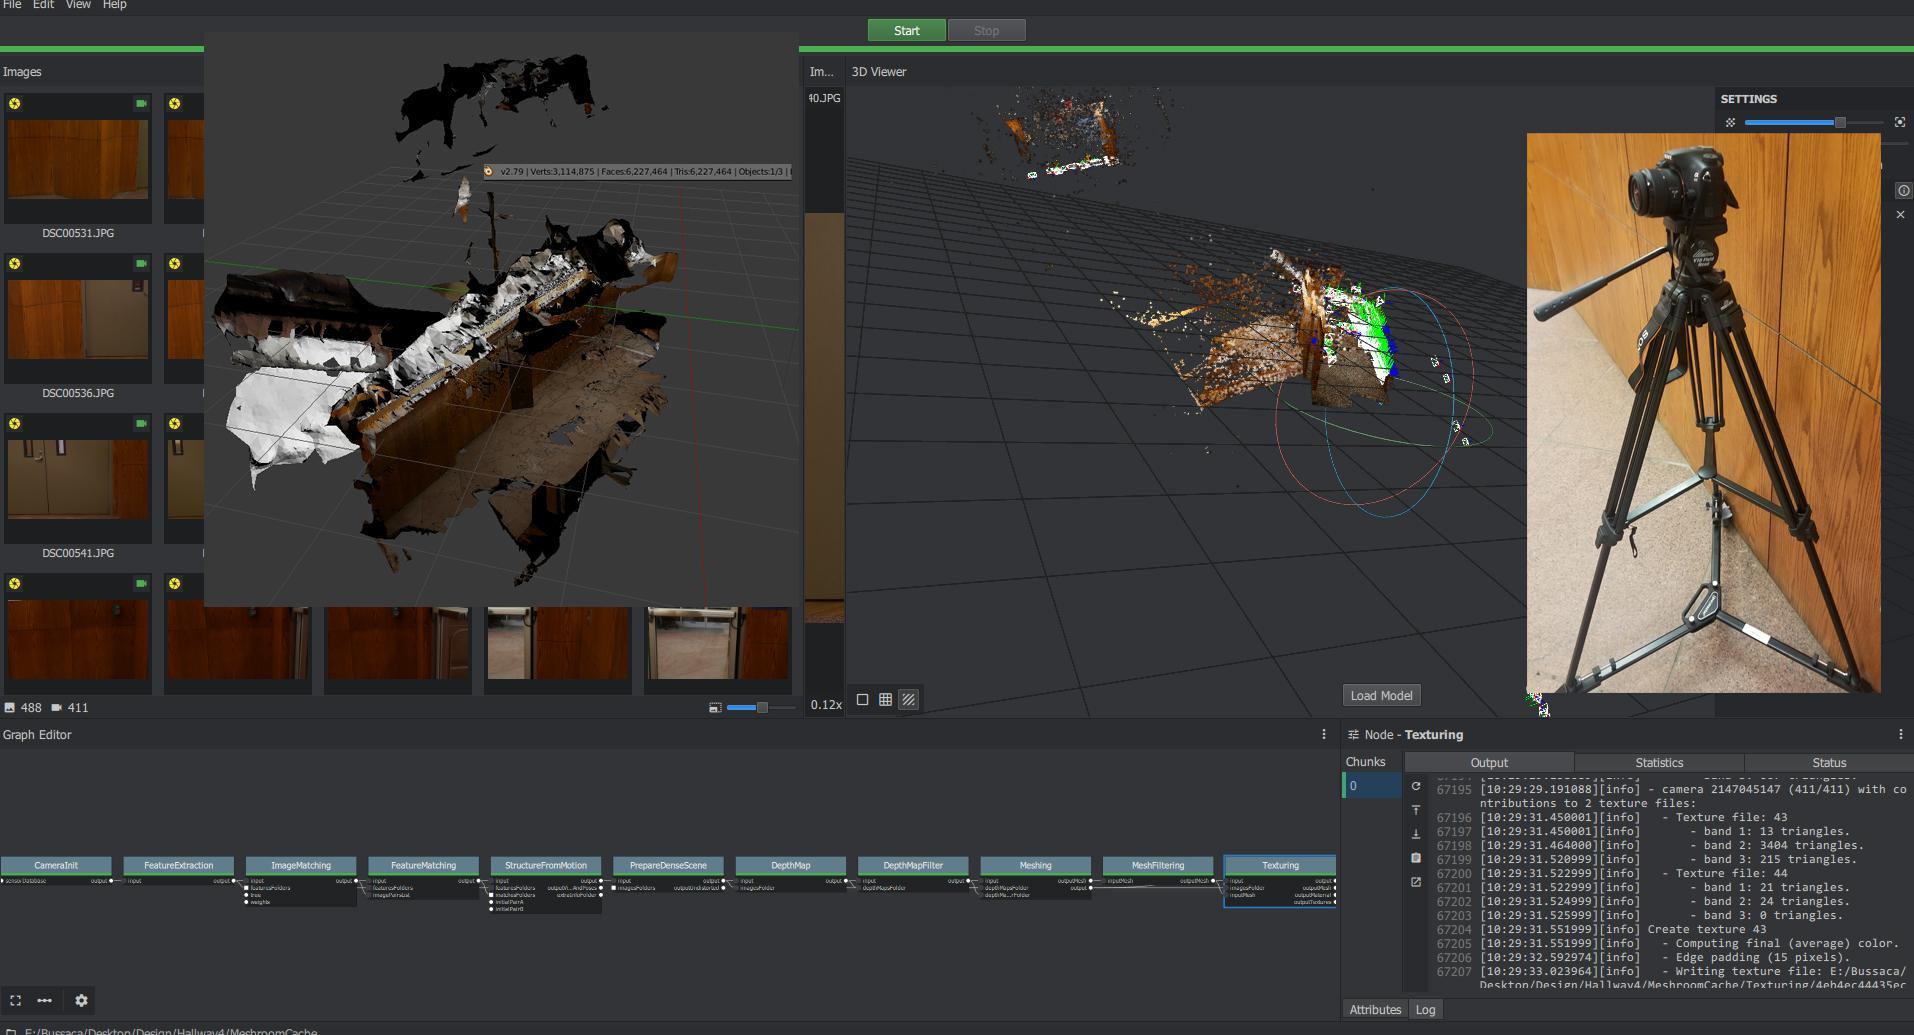
Task: Copy log to clipboard icon
Action: [1416, 858]
